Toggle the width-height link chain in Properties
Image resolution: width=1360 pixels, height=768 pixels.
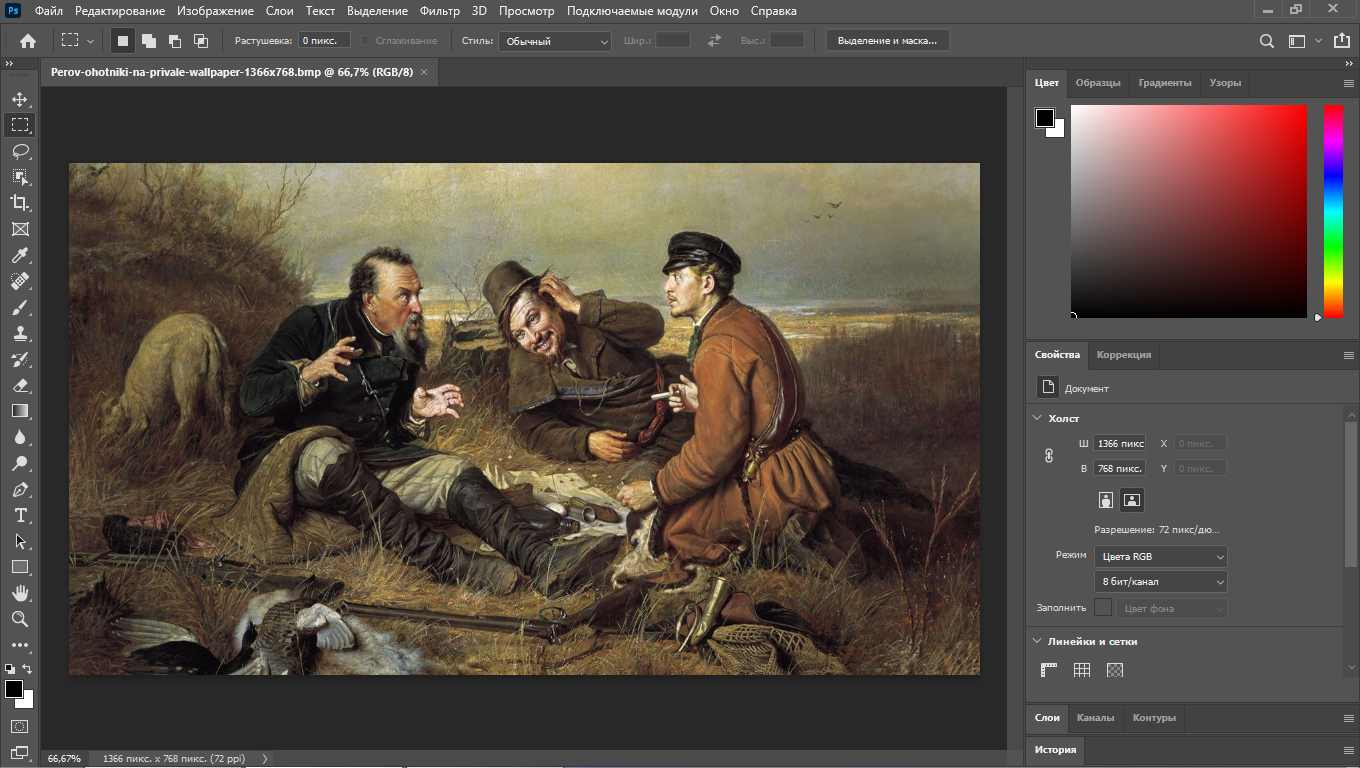(1049, 455)
